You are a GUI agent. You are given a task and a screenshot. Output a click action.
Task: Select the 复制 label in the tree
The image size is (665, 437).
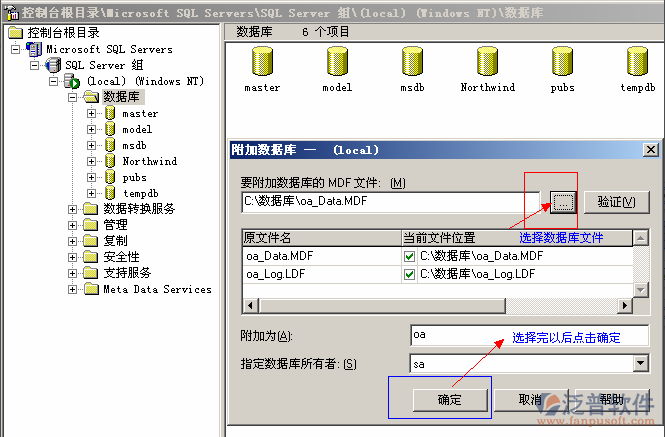point(115,241)
